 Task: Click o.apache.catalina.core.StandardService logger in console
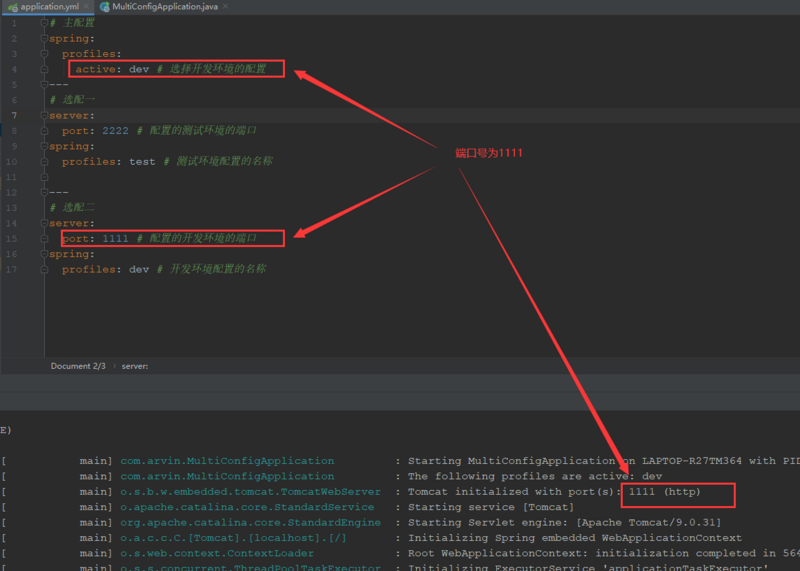click(x=247, y=507)
